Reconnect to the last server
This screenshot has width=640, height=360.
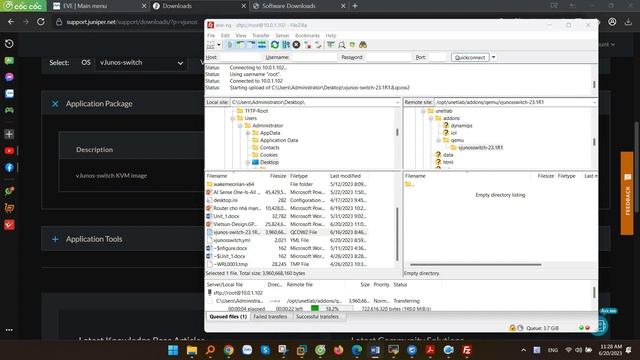[x=318, y=45]
